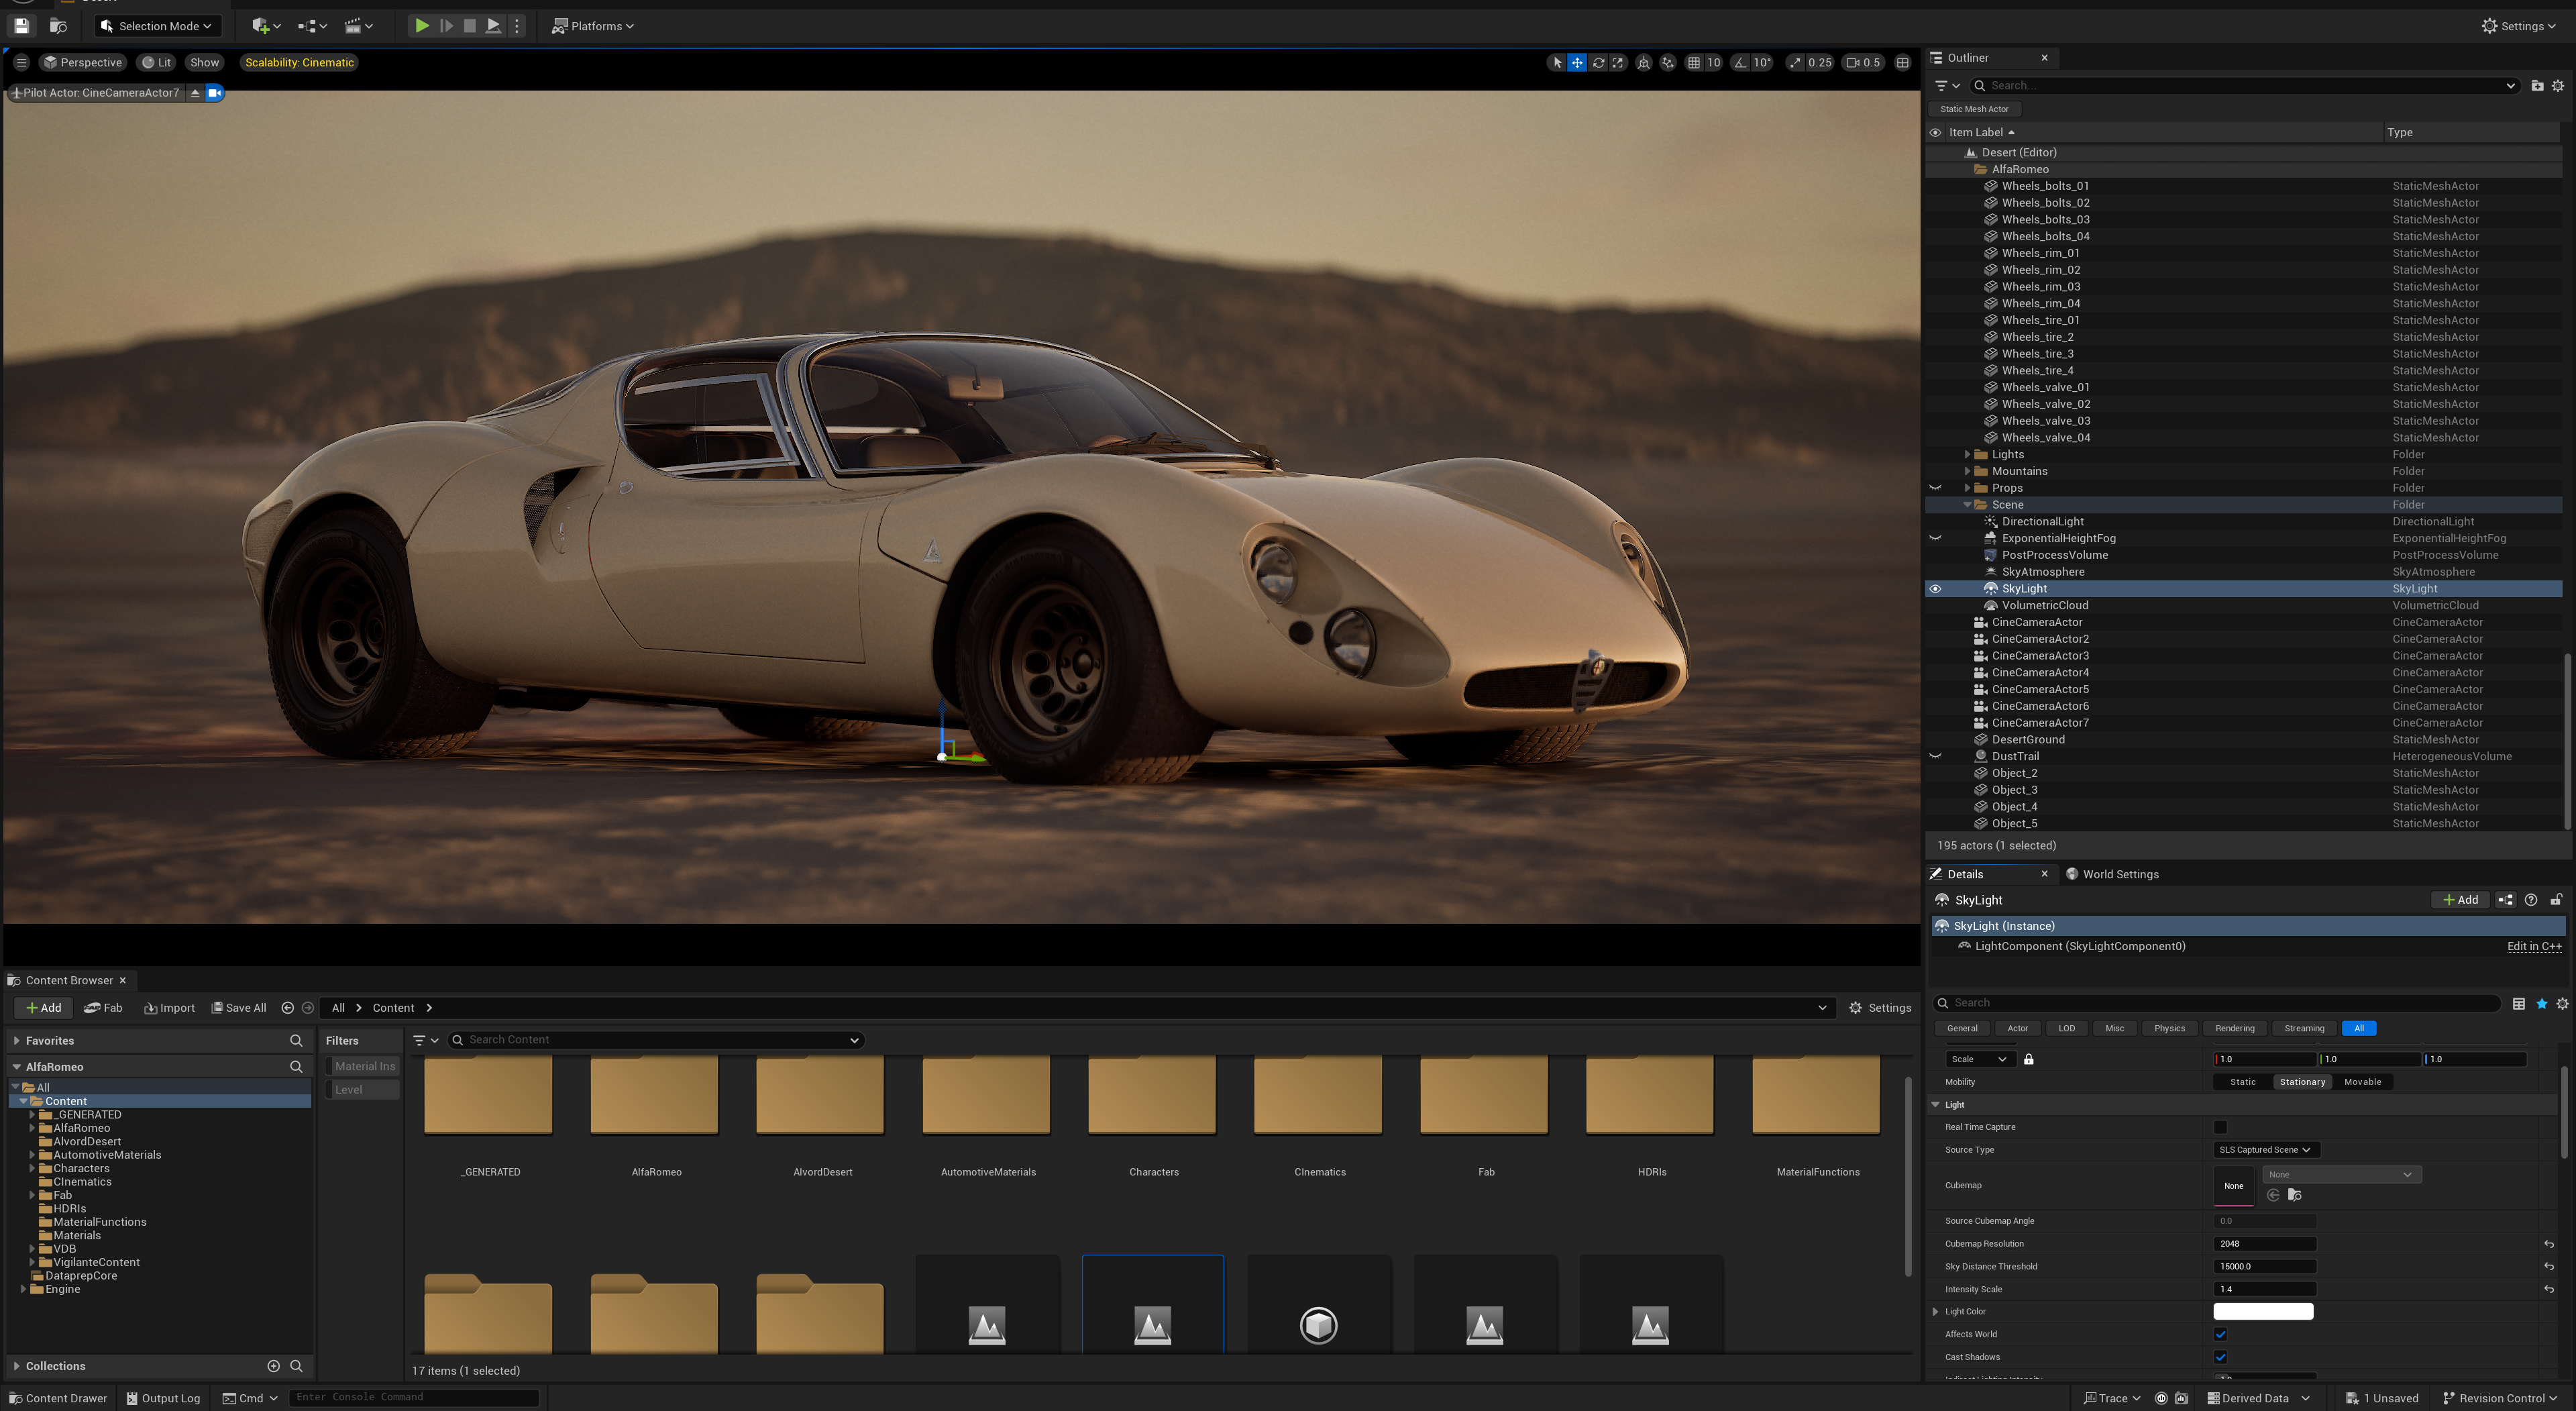Screen dimensions: 2576x1411
Task: Select the Rendering filter tab in Details
Action: point(2234,1028)
